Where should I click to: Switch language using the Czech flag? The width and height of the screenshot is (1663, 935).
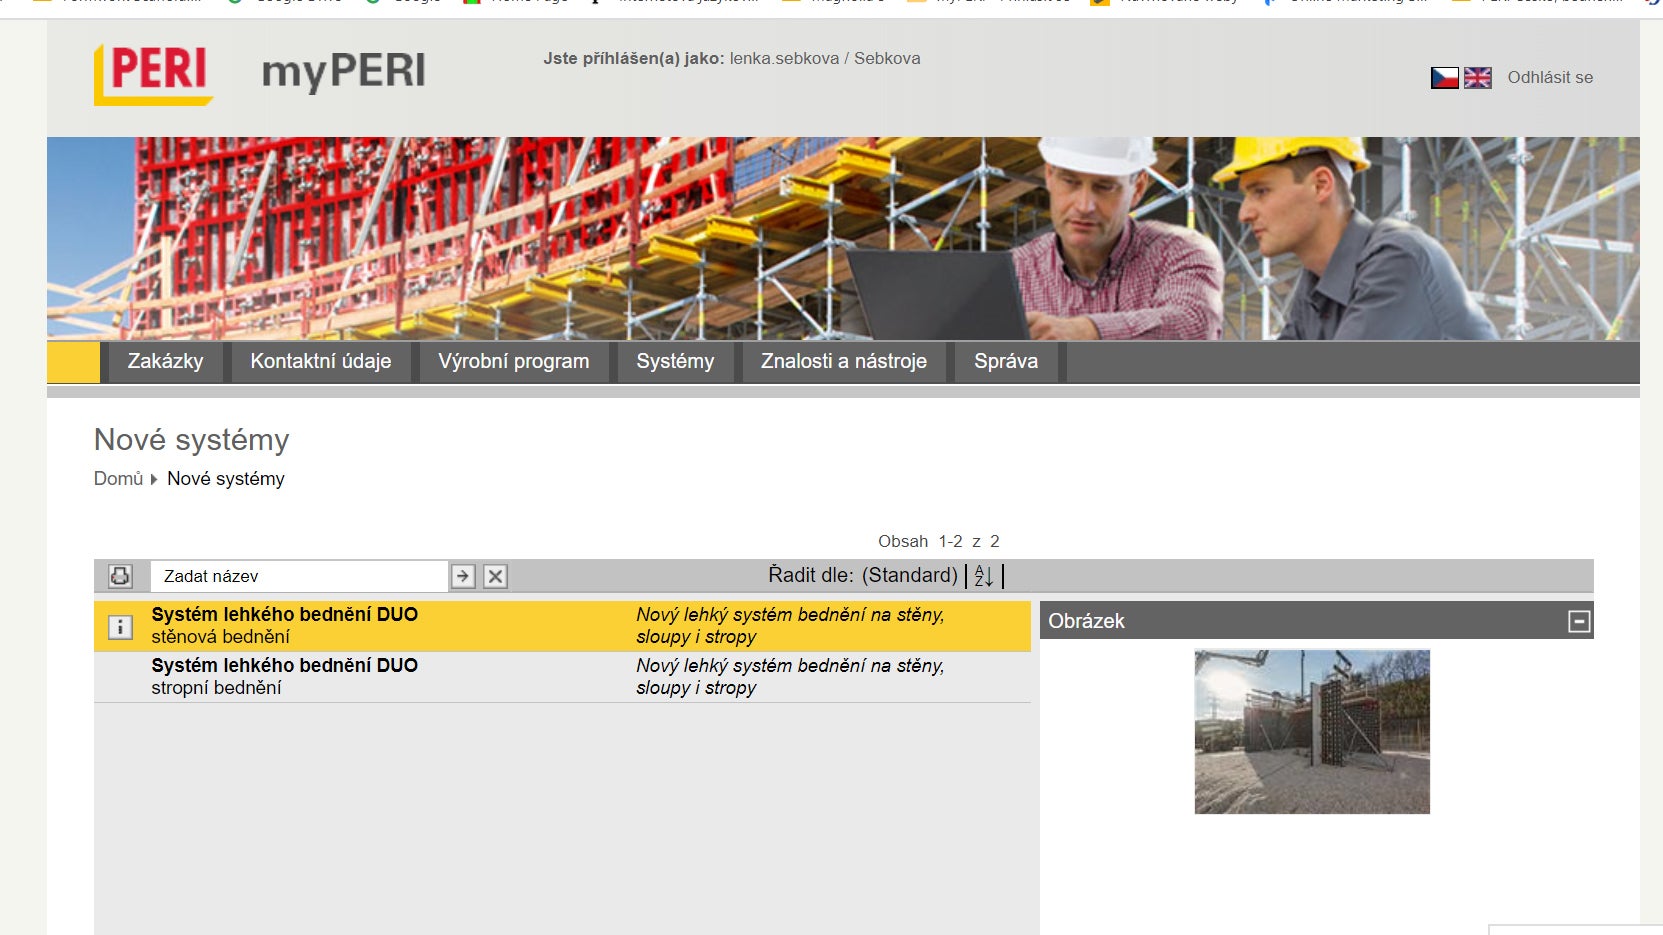[x=1444, y=78]
